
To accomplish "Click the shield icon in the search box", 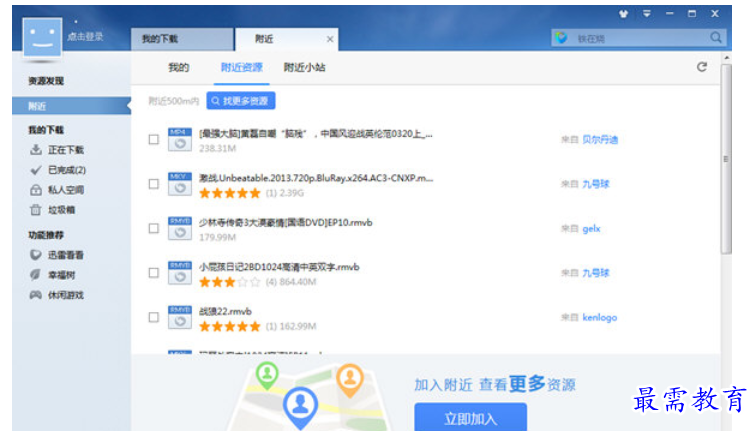I will coord(561,38).
